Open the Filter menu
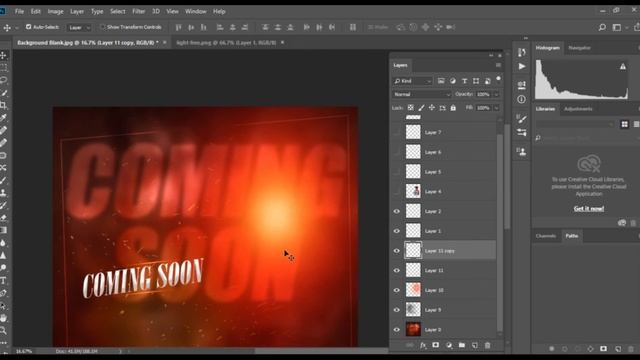The height and width of the screenshot is (360, 640). [x=138, y=11]
